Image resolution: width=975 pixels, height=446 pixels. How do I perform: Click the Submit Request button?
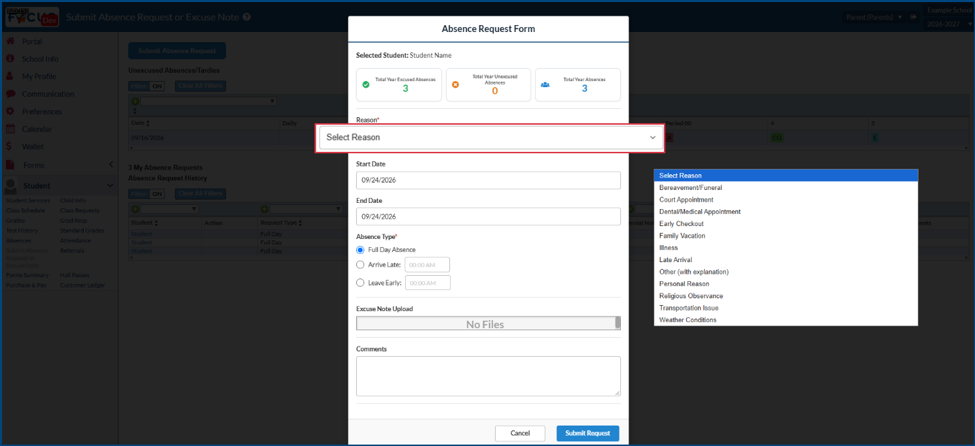point(588,433)
